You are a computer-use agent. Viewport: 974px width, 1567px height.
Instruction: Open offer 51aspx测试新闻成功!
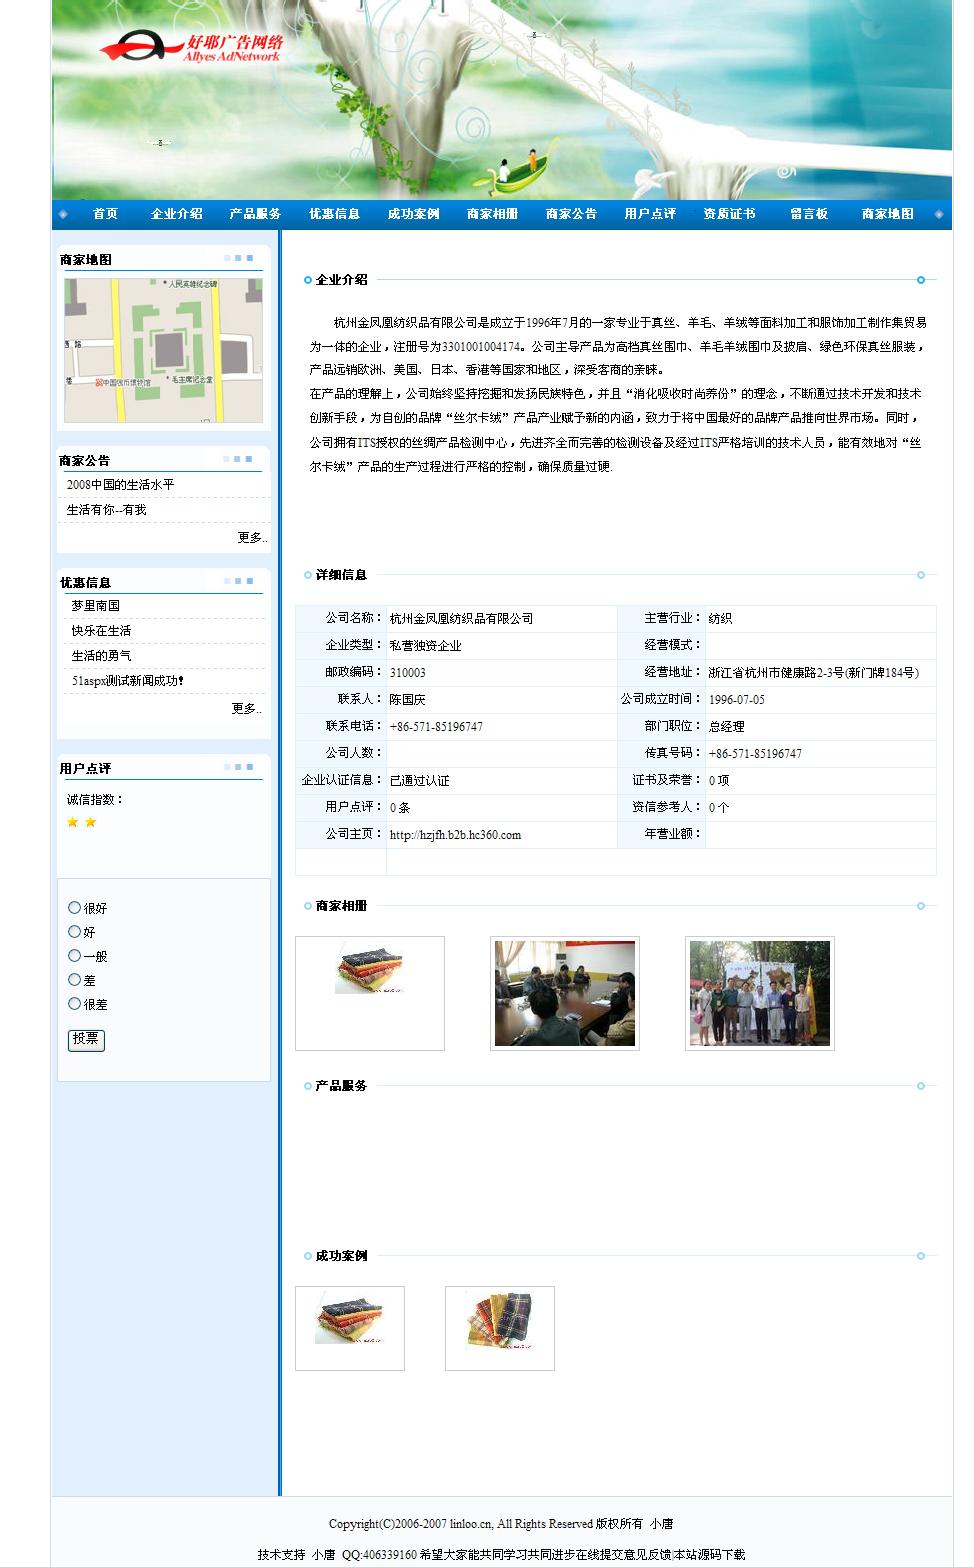pos(127,681)
